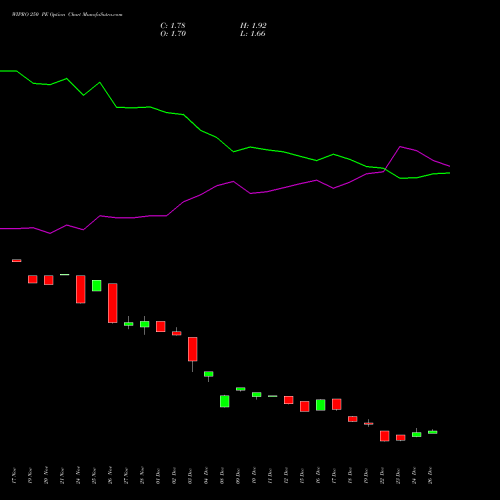
Task: Click the red candle for 03 Dec
Action: (193, 349)
